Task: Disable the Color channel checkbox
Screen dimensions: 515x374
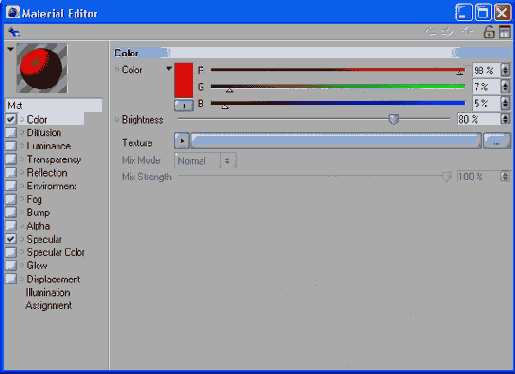Action: [11, 119]
